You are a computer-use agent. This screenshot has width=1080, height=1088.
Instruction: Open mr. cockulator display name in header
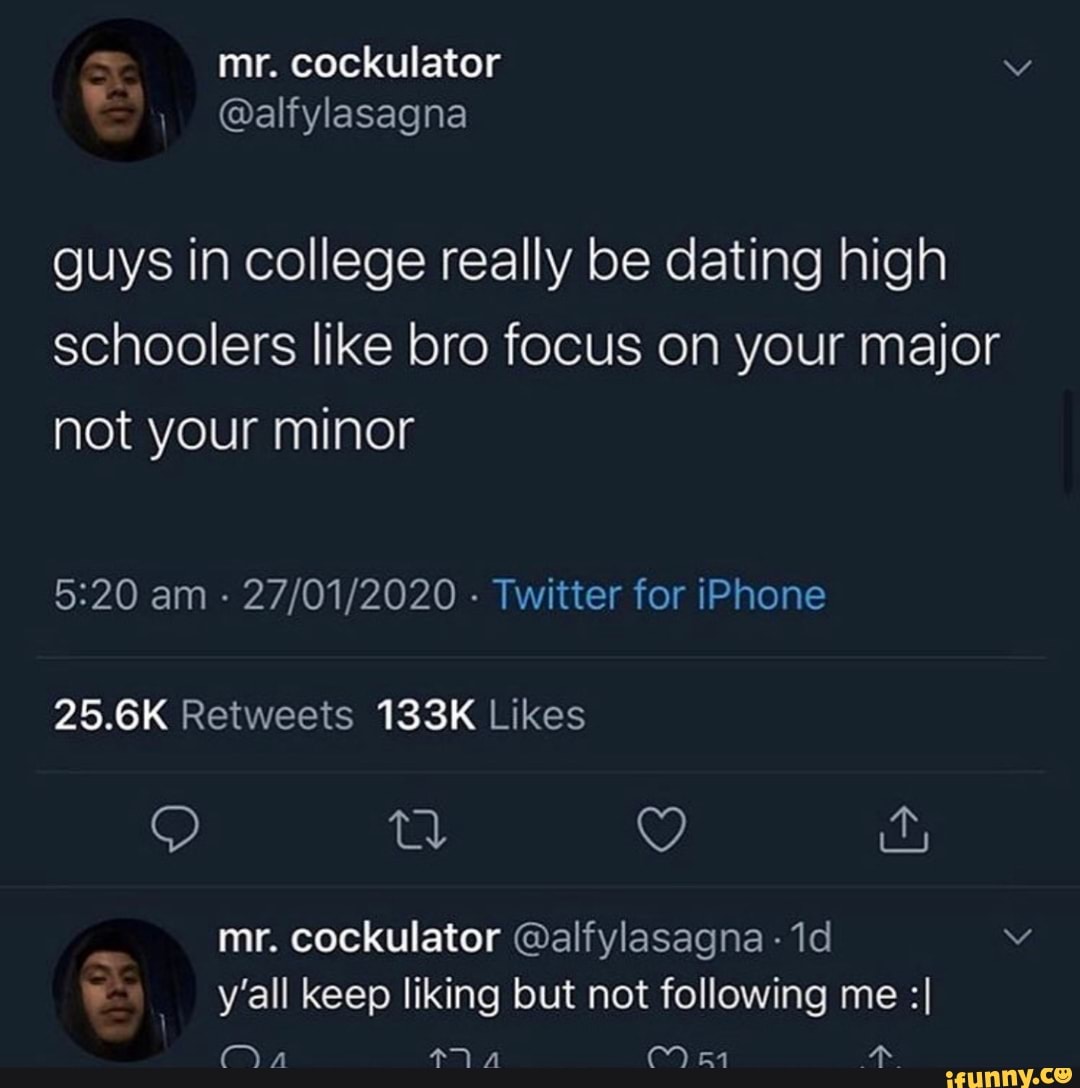tap(358, 64)
